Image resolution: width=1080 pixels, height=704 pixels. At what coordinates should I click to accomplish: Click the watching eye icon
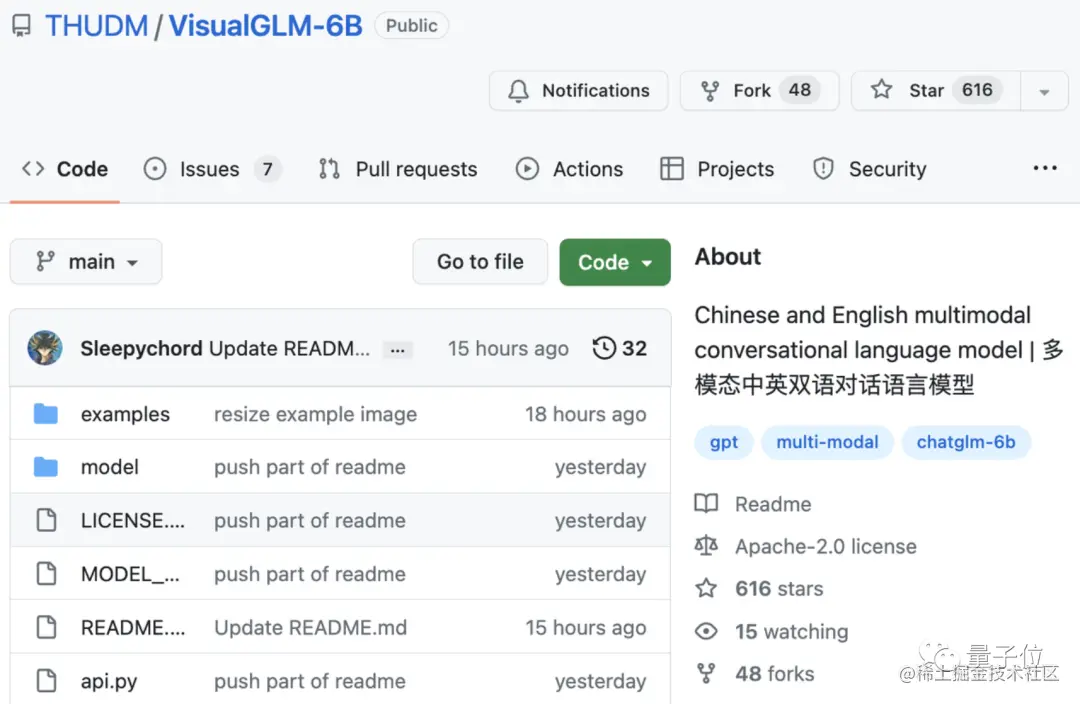click(707, 631)
